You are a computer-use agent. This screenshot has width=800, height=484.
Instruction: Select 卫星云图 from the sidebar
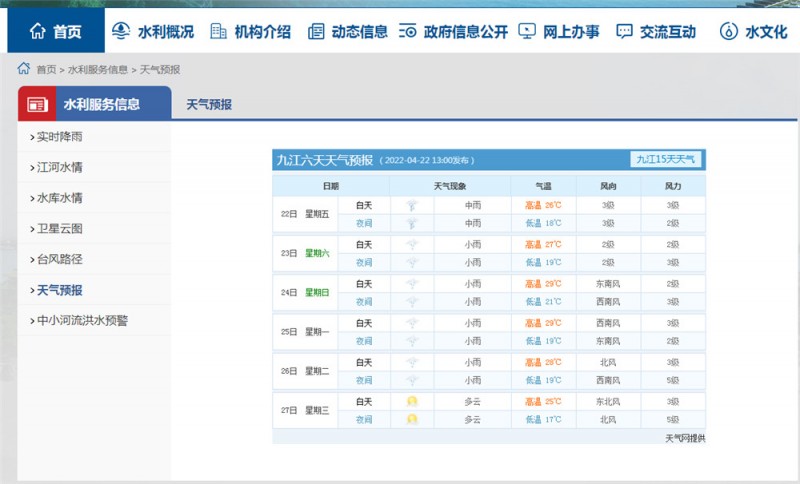click(x=60, y=229)
